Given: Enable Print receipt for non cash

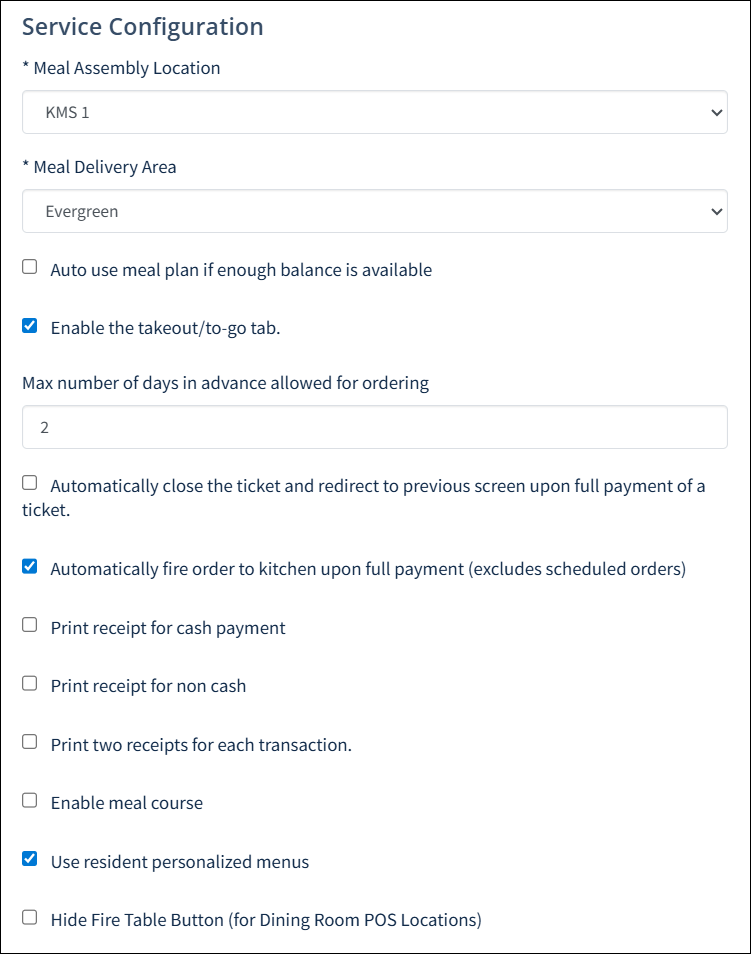Looking at the screenshot, I should [30, 683].
